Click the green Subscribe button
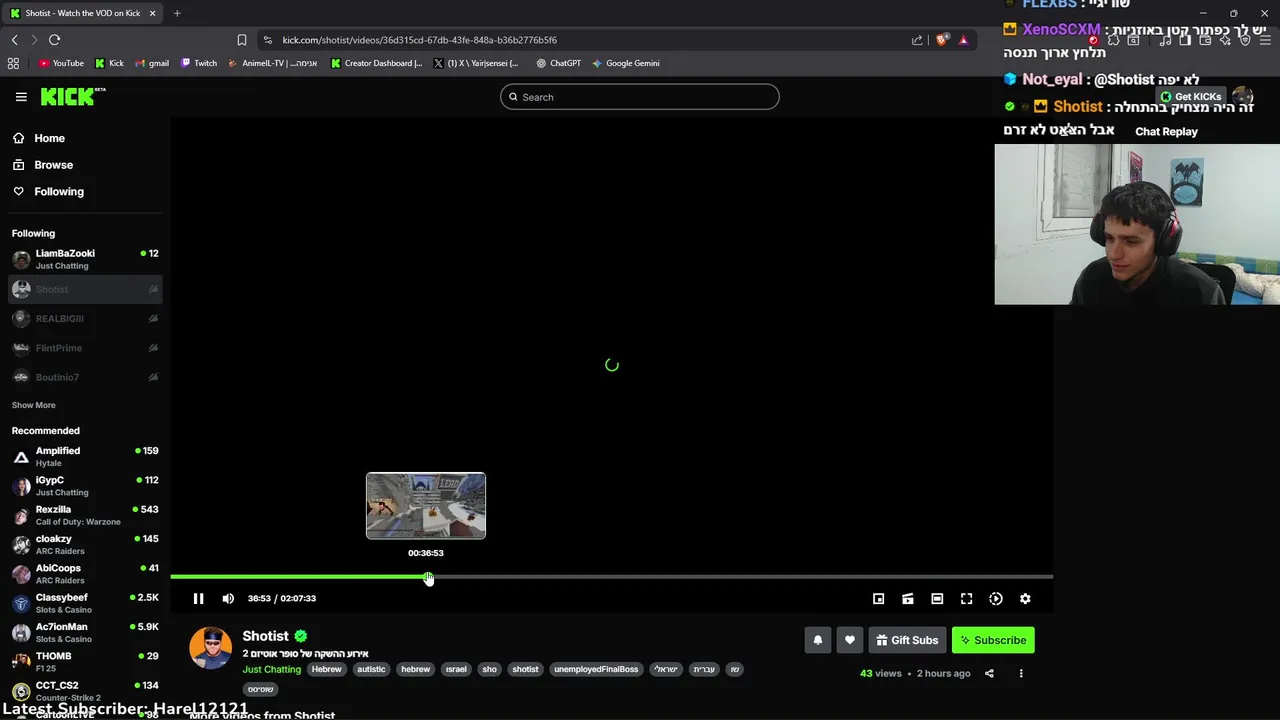 click(x=993, y=640)
